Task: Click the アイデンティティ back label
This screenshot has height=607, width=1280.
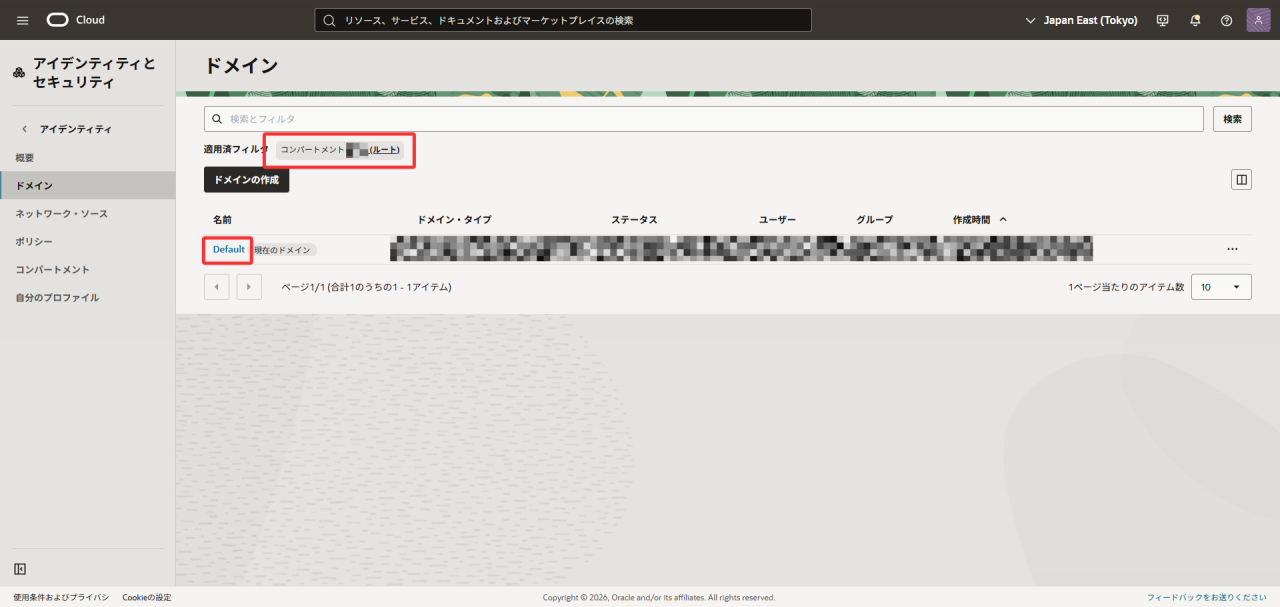Action: click(x=76, y=129)
